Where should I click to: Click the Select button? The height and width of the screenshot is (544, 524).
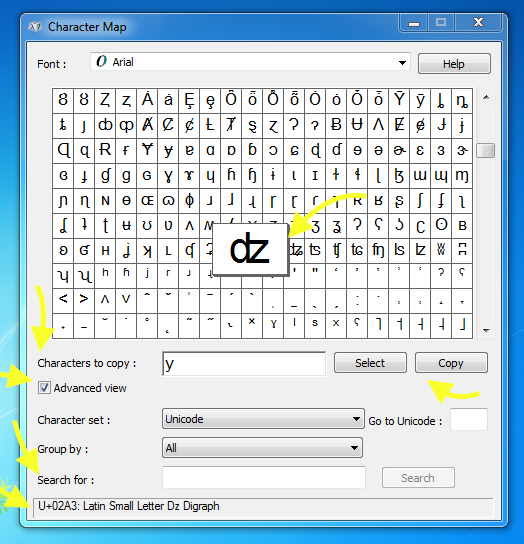click(370, 363)
